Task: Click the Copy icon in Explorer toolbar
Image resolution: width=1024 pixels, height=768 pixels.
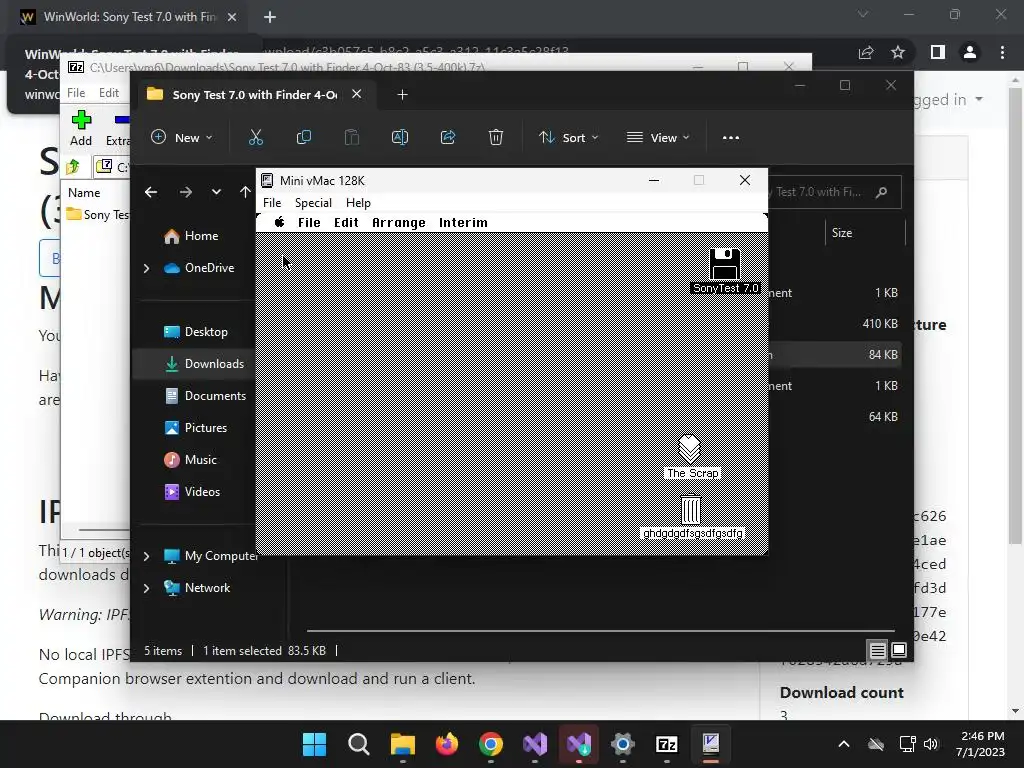Action: pyautogui.click(x=304, y=137)
